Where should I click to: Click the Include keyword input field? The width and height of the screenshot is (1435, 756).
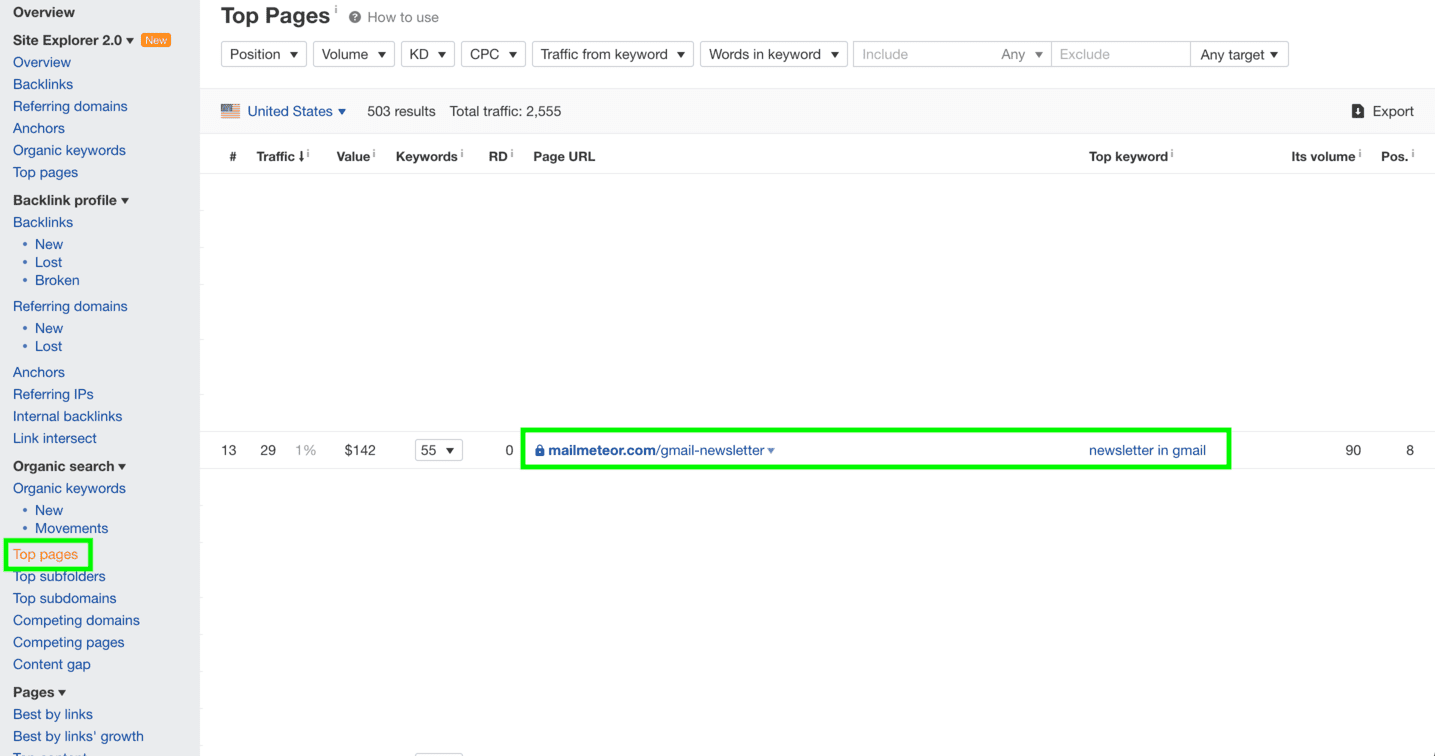coord(924,54)
